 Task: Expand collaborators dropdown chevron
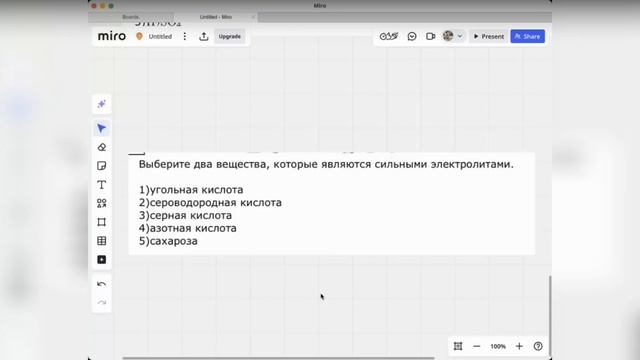[460, 36]
